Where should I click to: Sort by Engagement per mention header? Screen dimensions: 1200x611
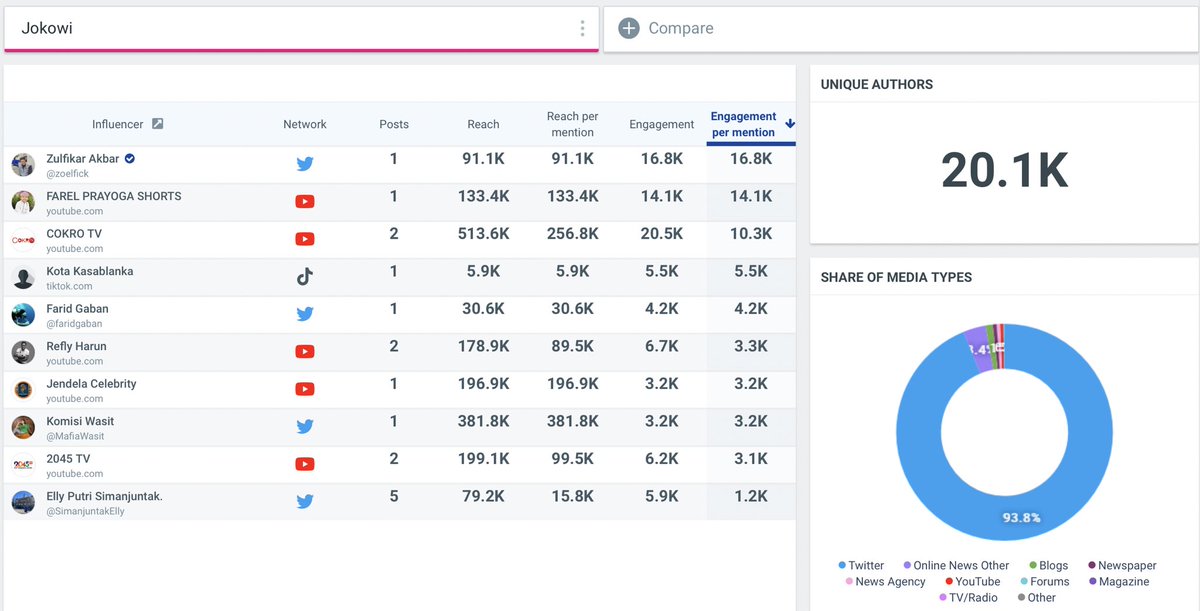click(x=743, y=124)
